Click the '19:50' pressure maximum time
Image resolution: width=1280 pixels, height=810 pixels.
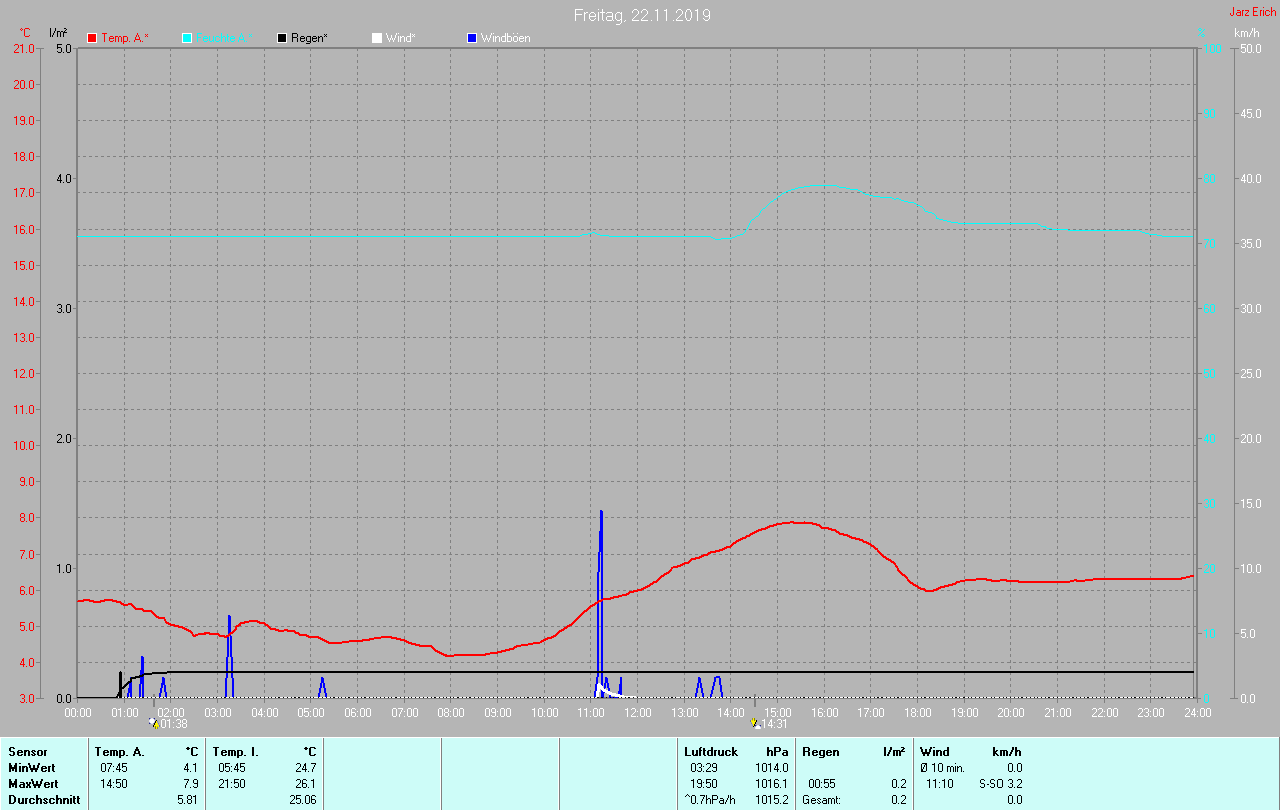click(x=703, y=784)
